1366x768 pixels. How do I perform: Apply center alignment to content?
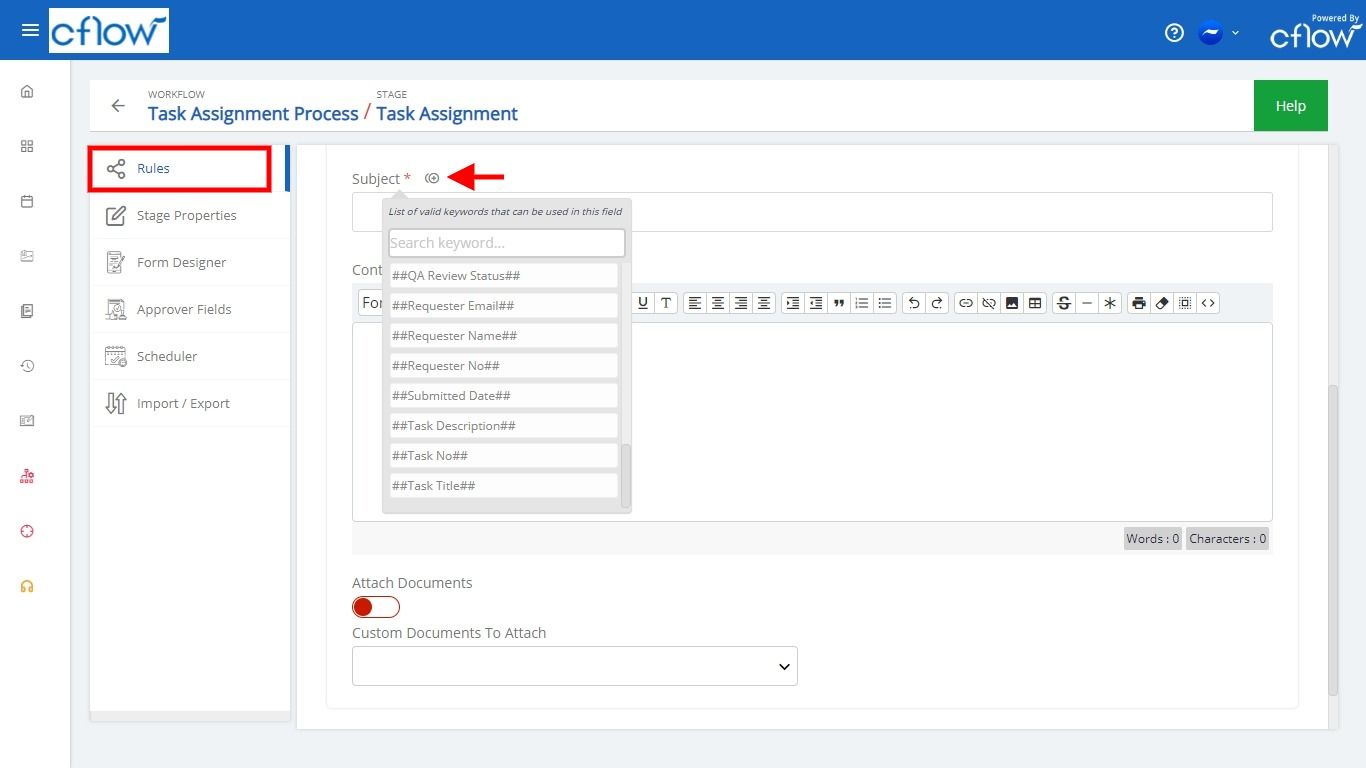pyautogui.click(x=718, y=302)
